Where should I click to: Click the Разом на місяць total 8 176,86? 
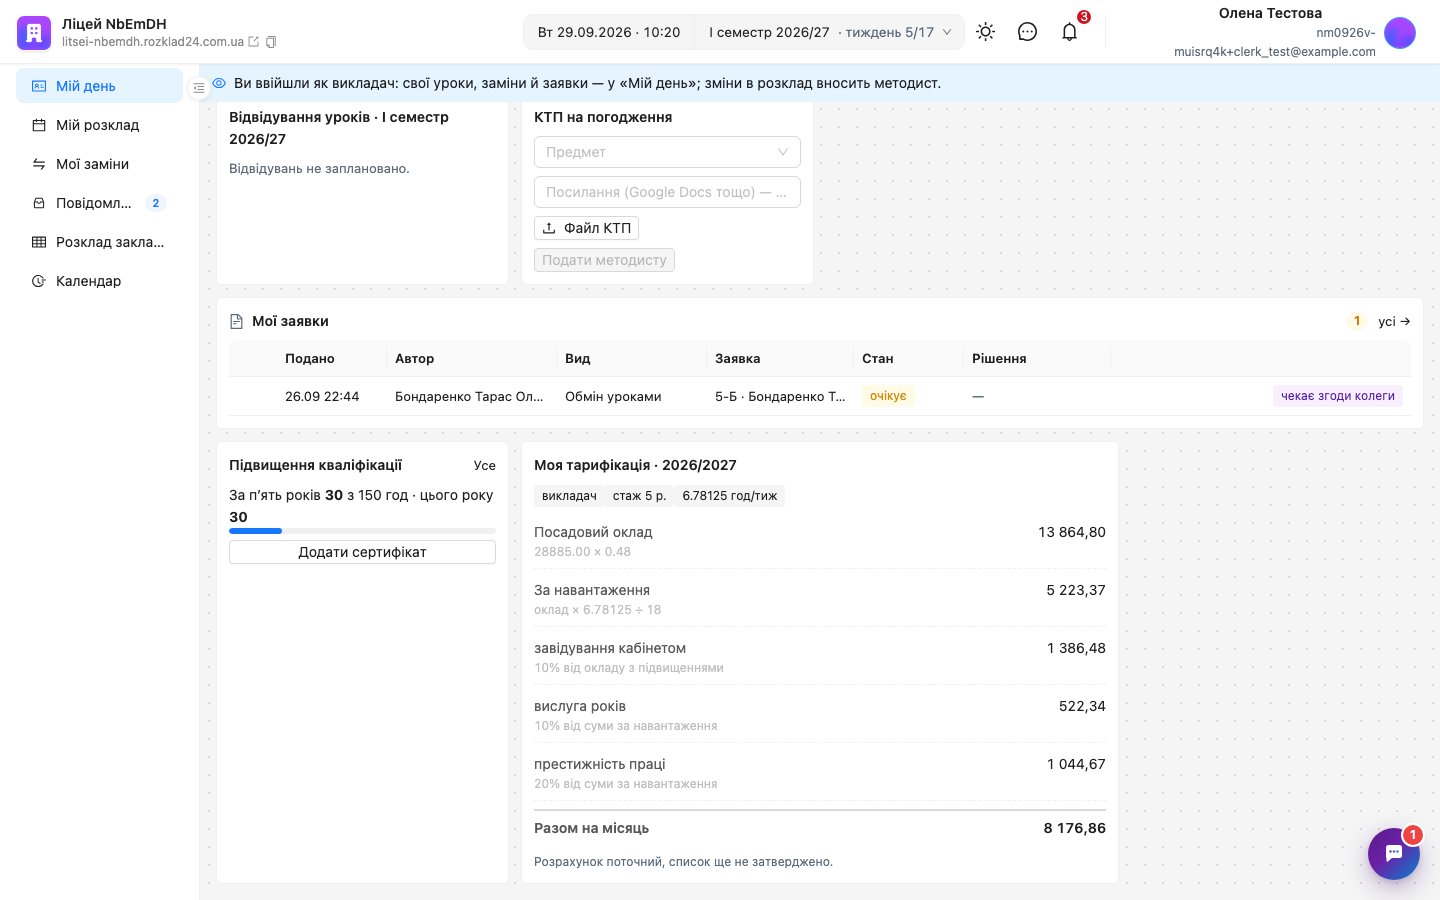(1075, 828)
